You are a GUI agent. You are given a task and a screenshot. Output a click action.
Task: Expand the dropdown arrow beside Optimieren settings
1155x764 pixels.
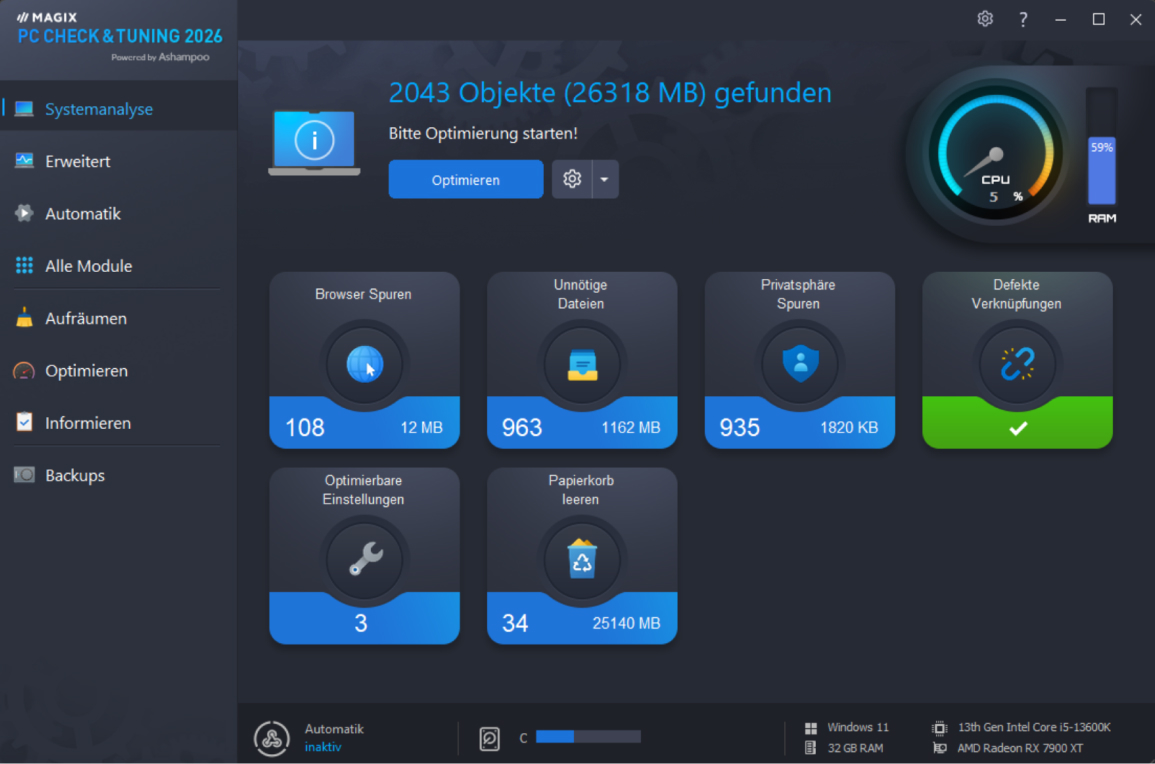pos(605,180)
